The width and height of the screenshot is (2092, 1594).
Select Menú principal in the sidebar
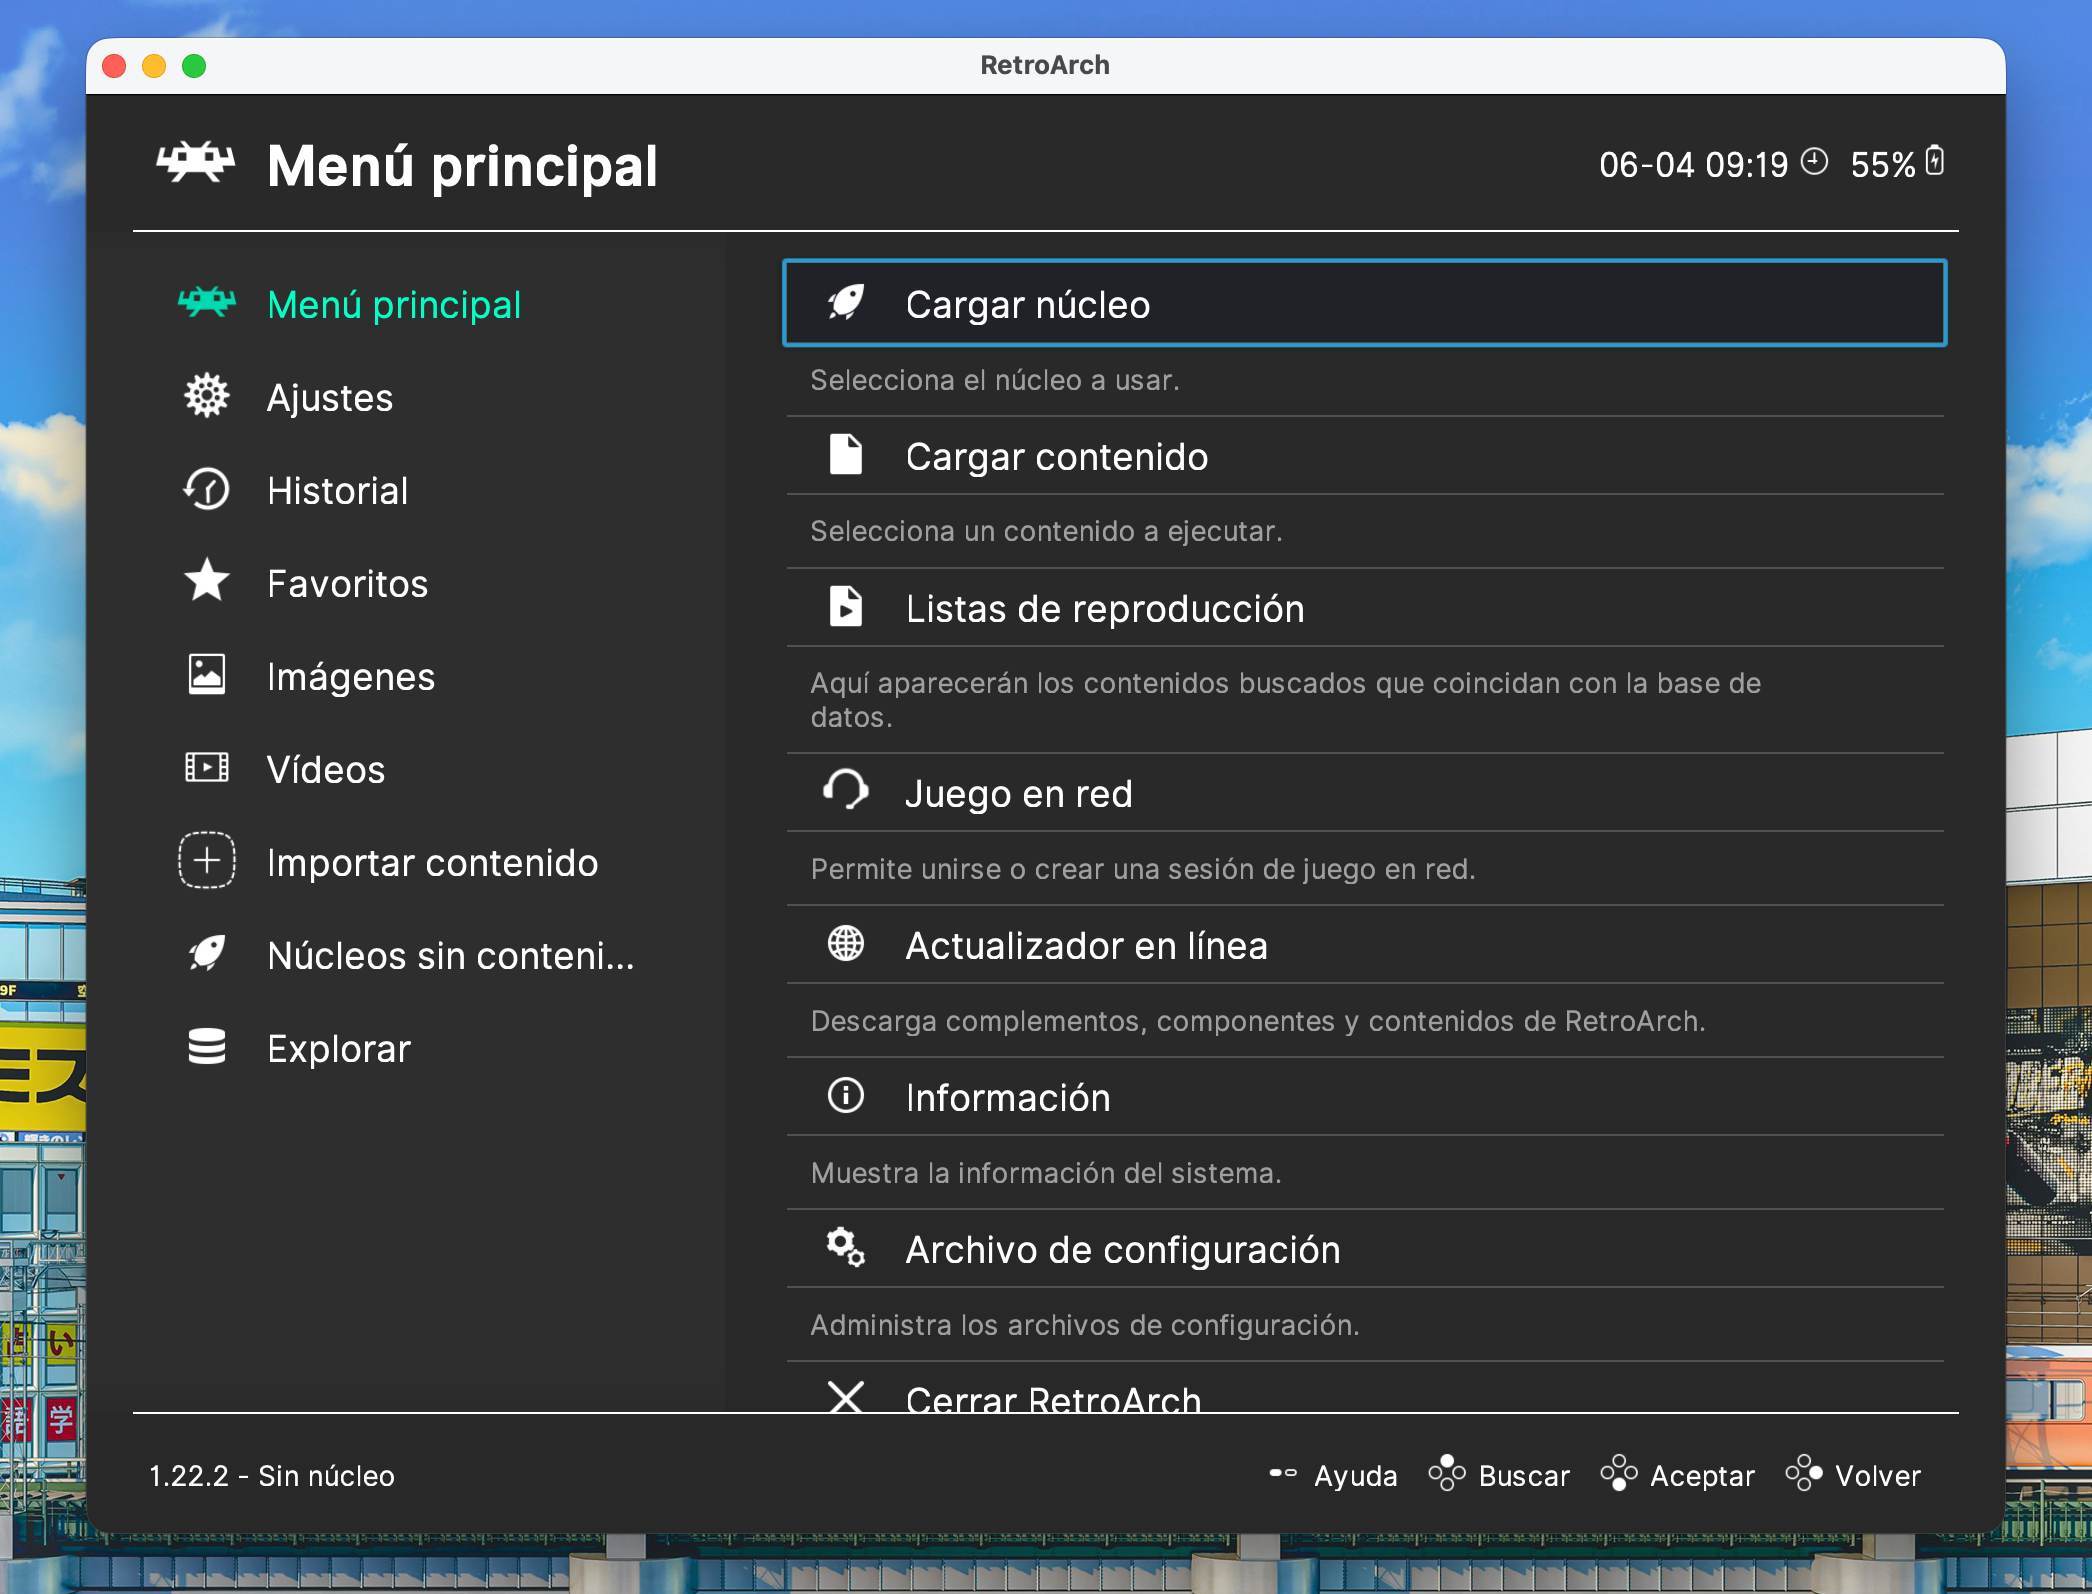(x=394, y=305)
